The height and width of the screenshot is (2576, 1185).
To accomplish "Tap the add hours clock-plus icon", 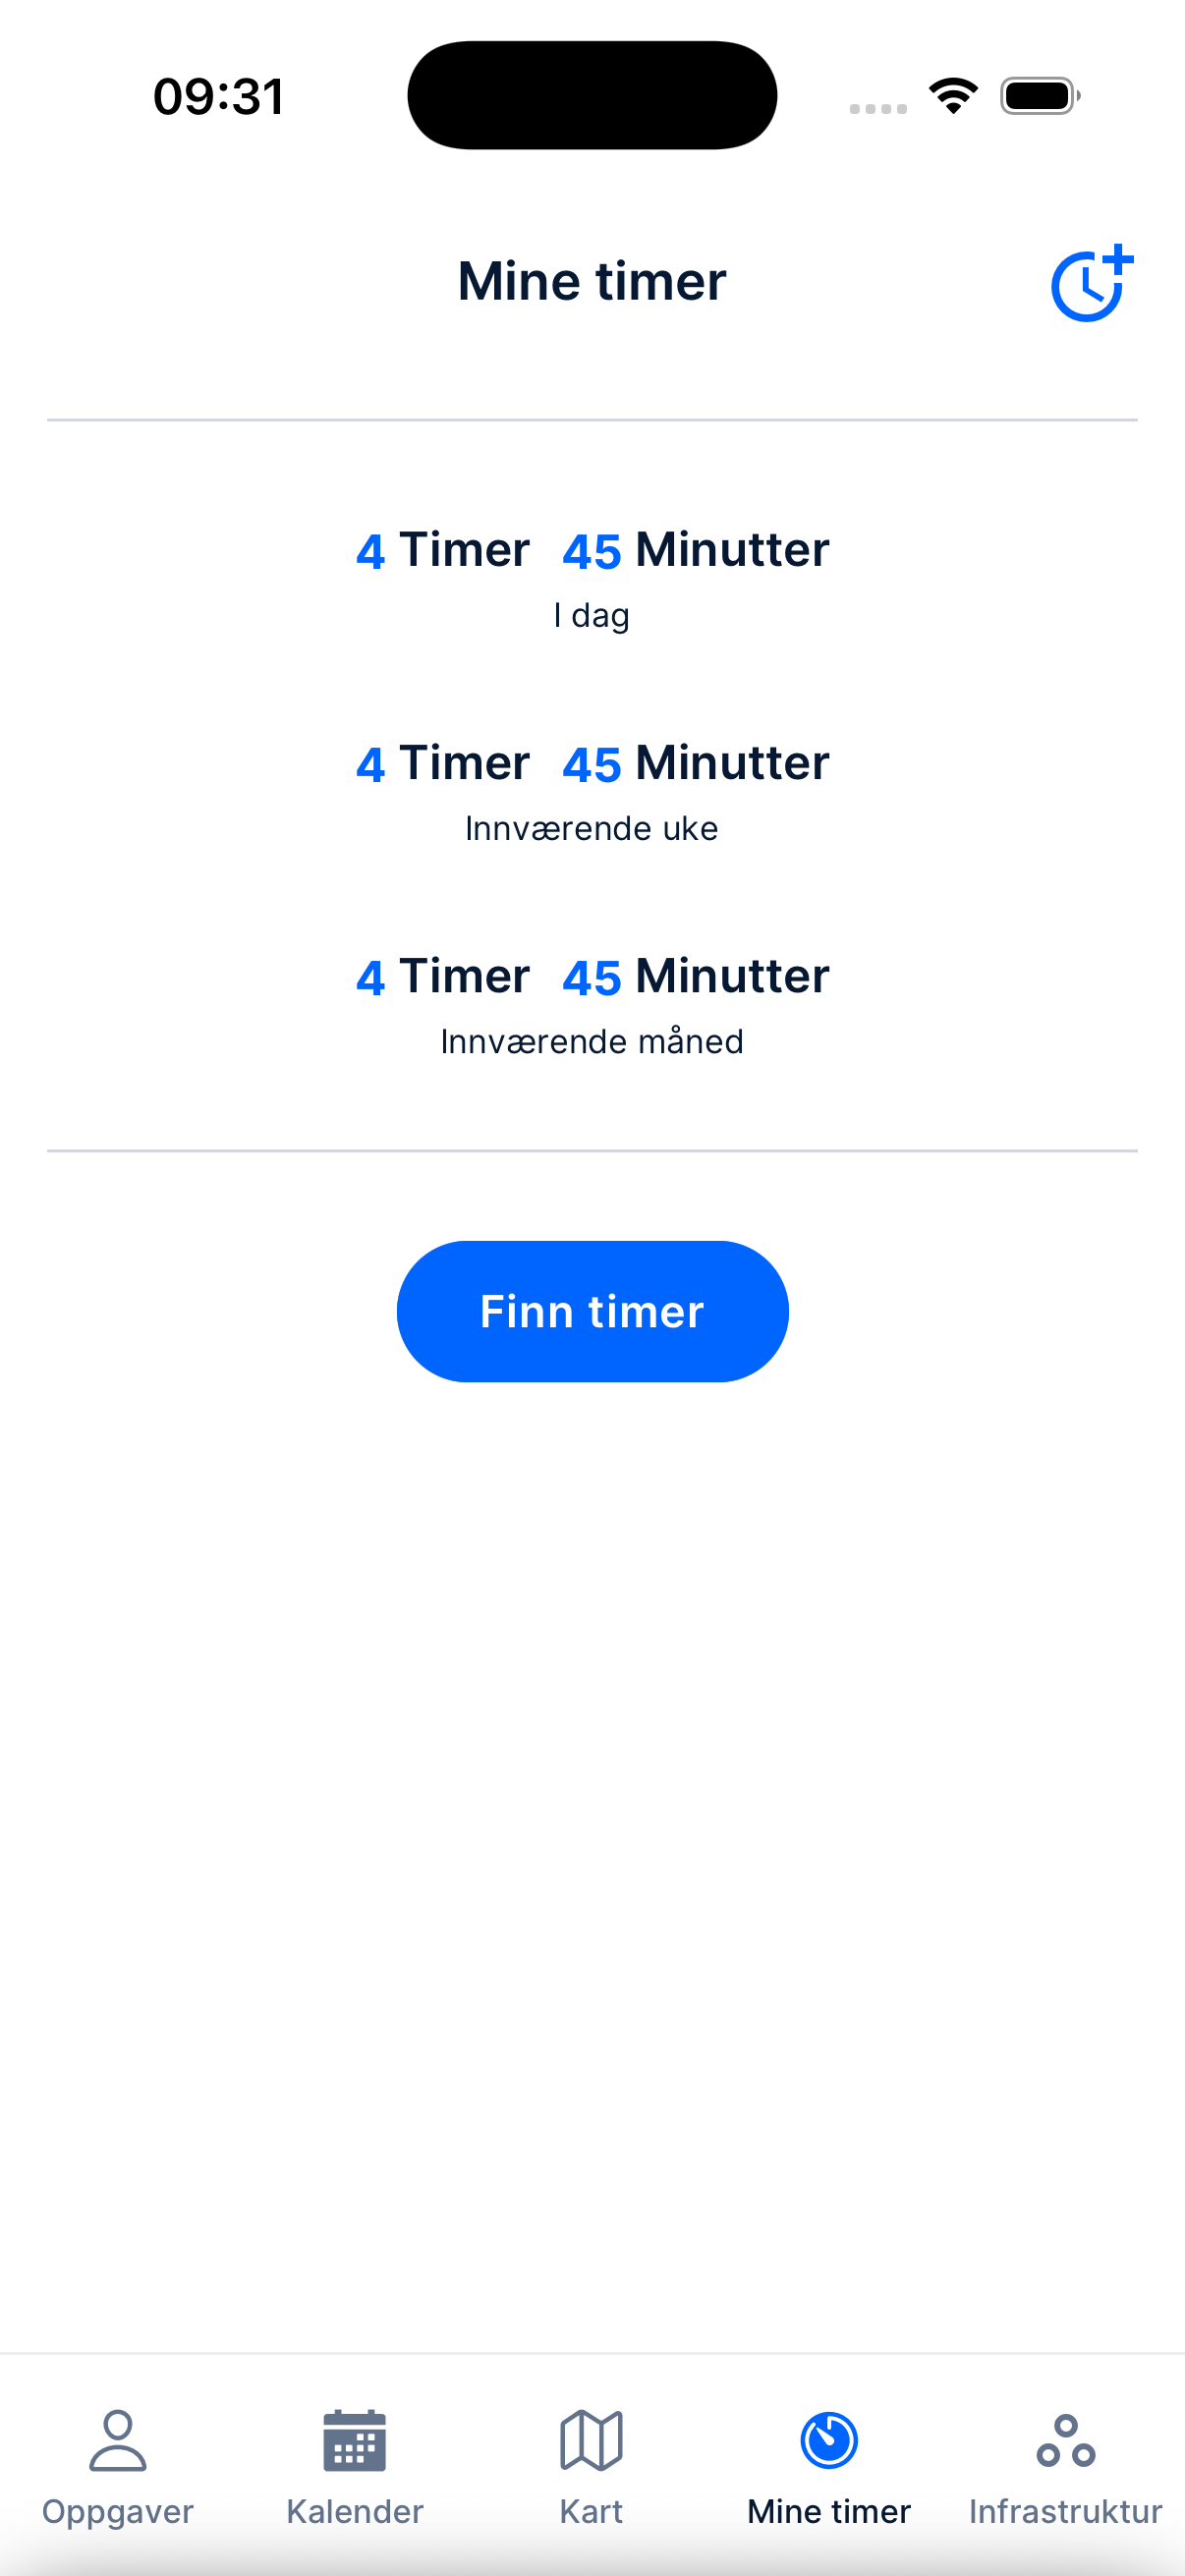I will (x=1090, y=284).
